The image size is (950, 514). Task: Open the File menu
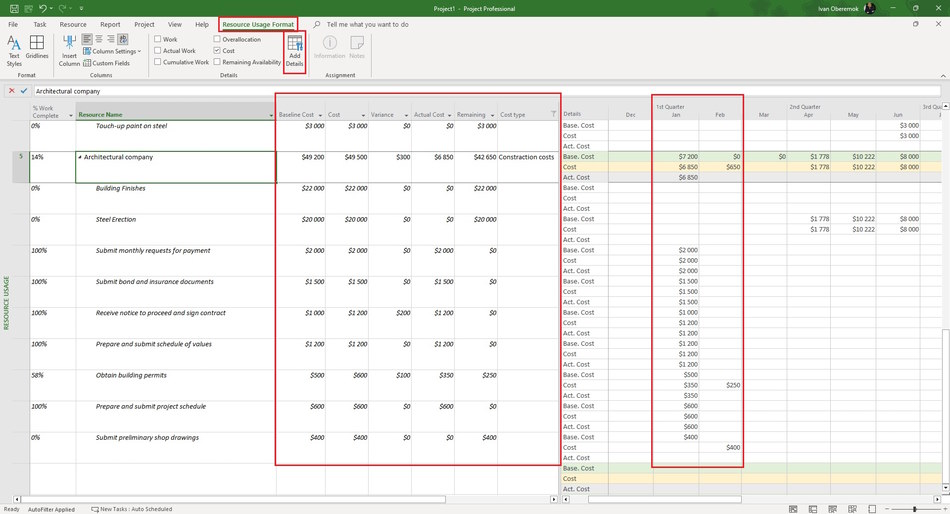13,24
